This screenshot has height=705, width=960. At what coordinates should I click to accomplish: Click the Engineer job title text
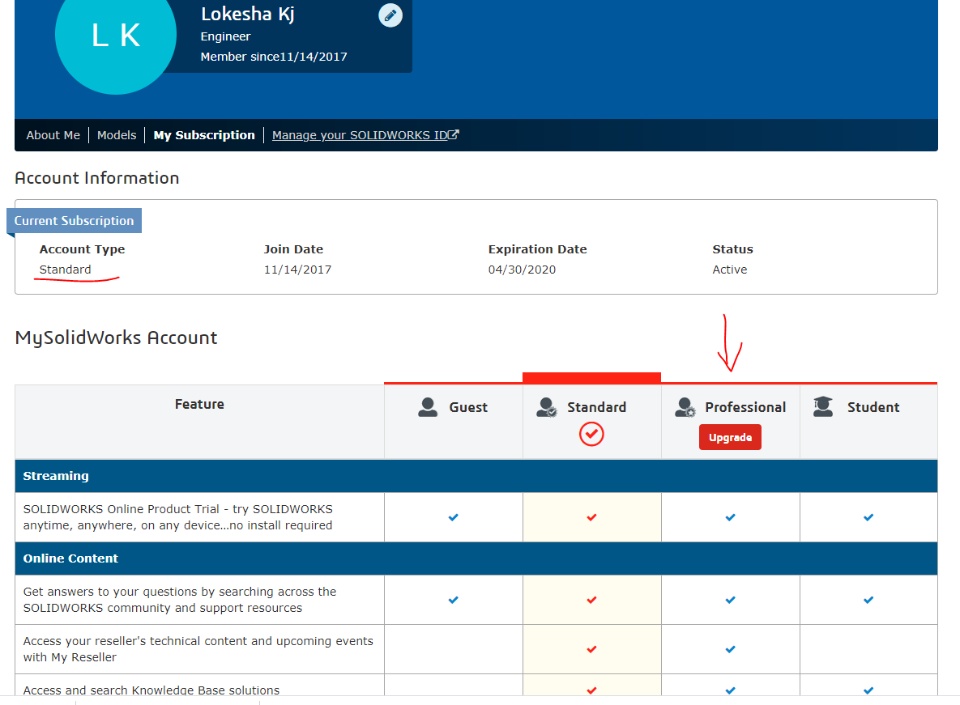click(225, 37)
